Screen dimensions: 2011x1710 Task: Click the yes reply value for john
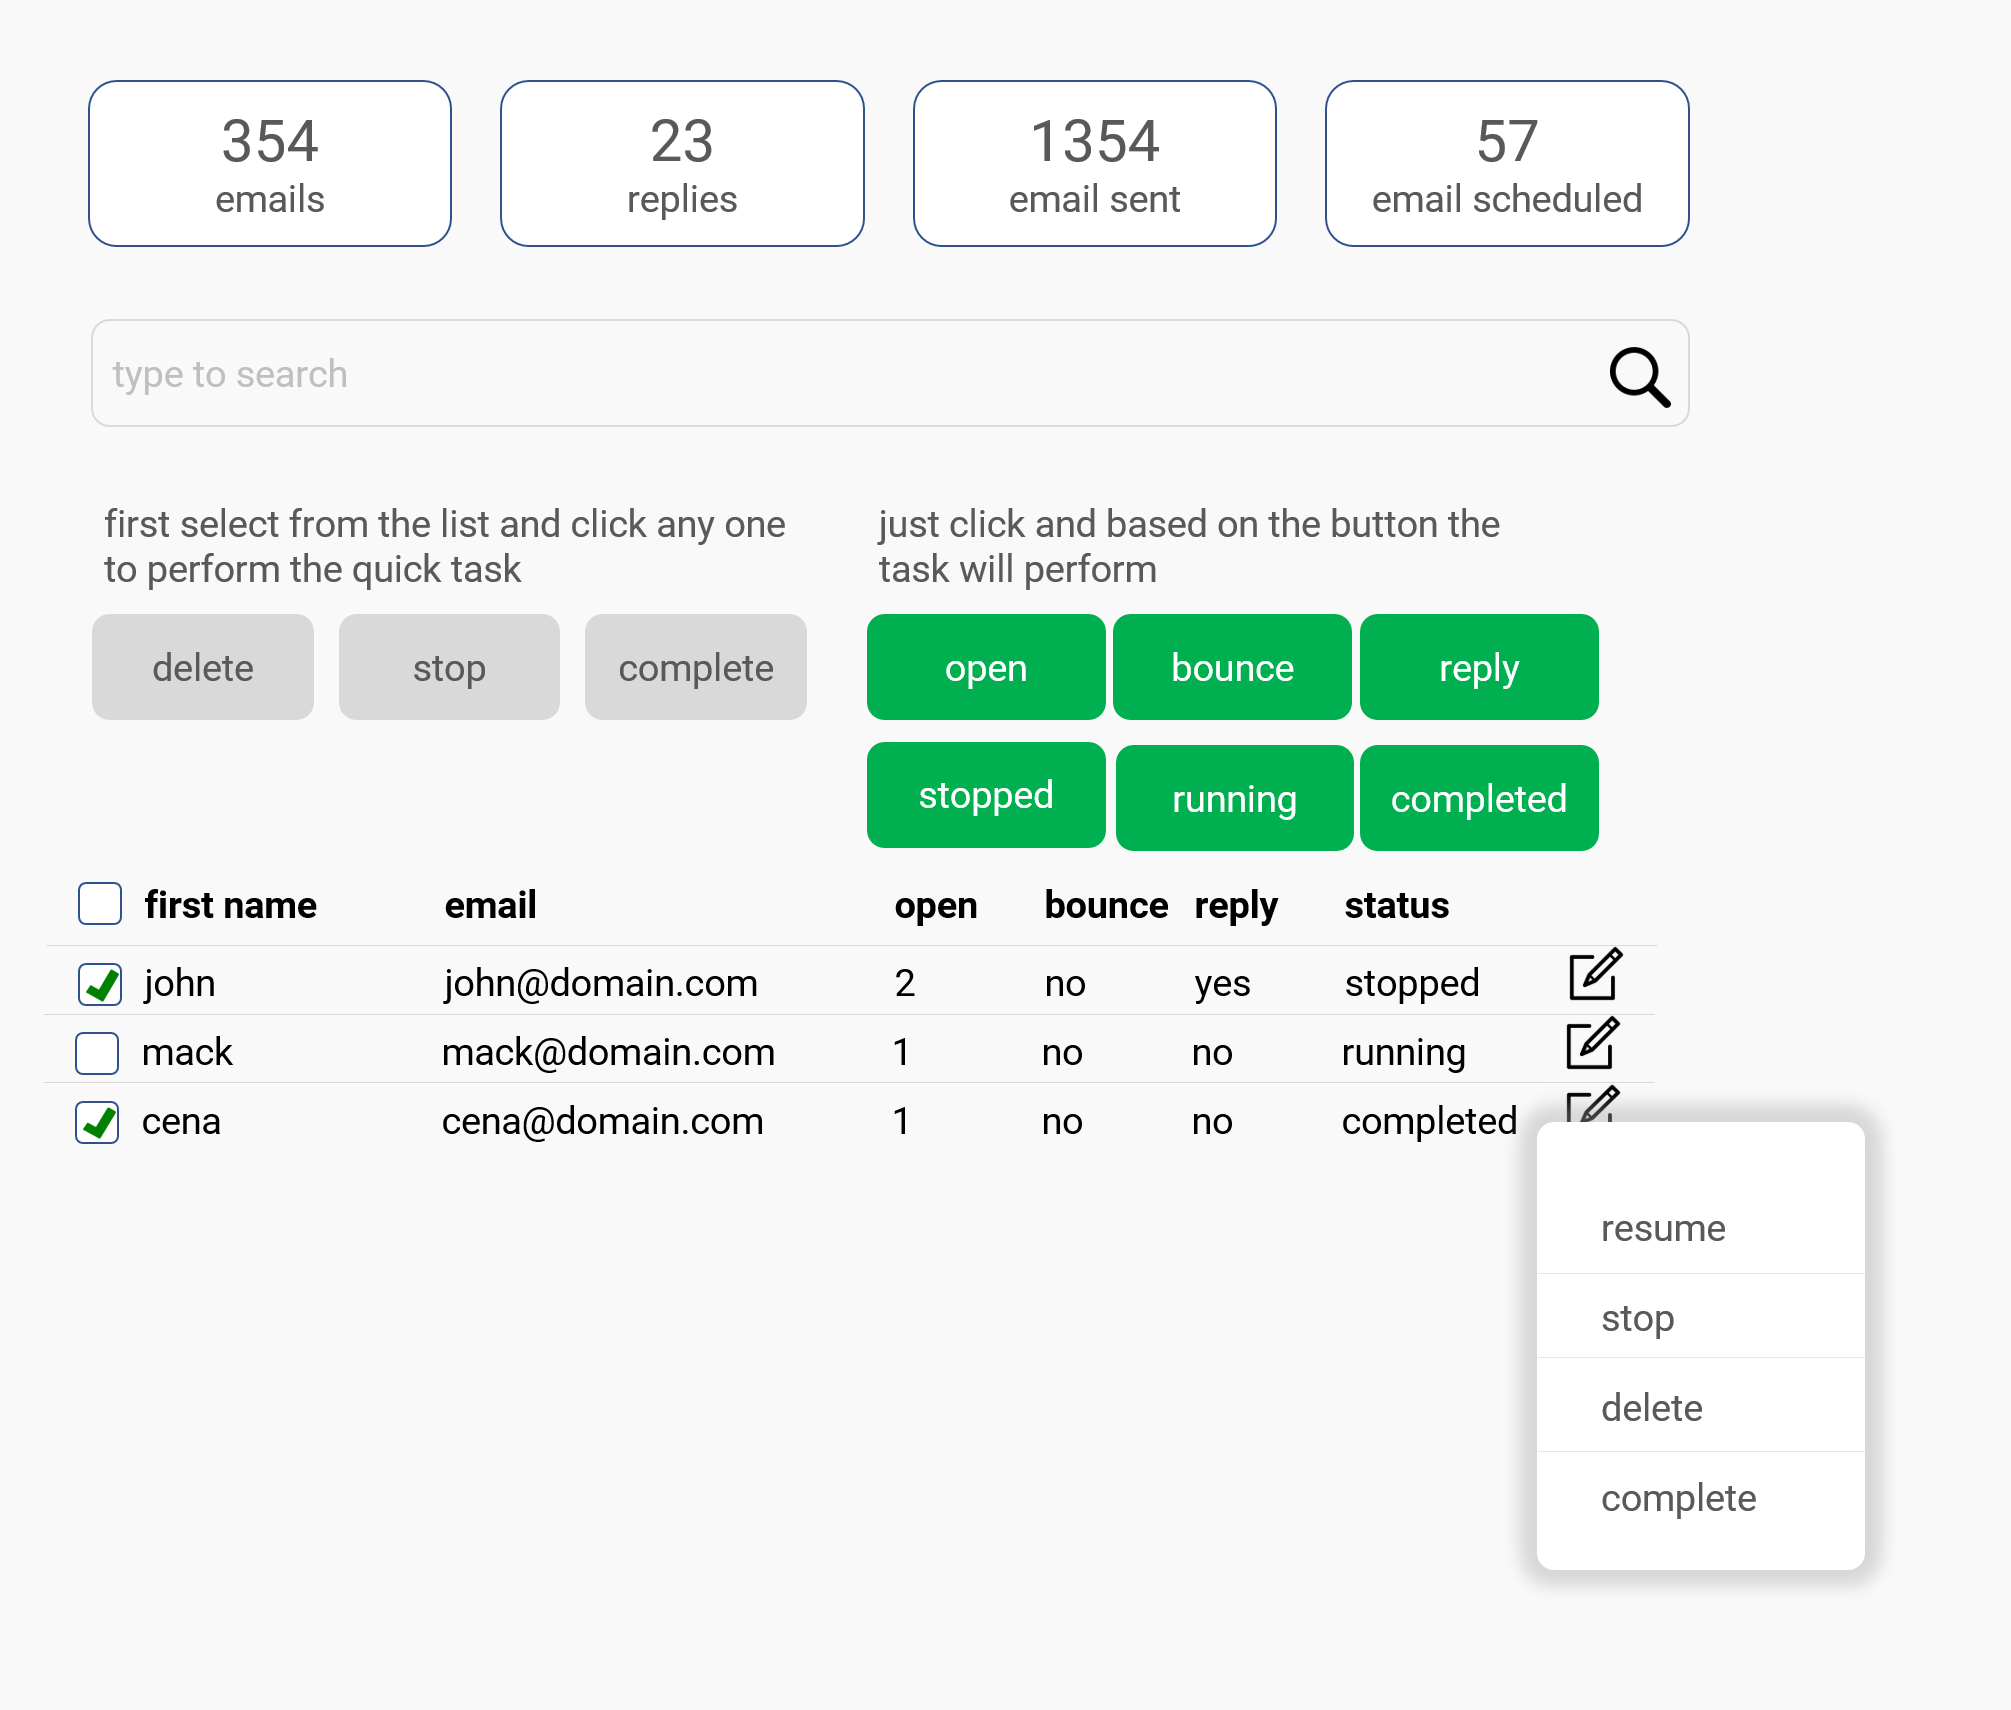pos(1222,985)
